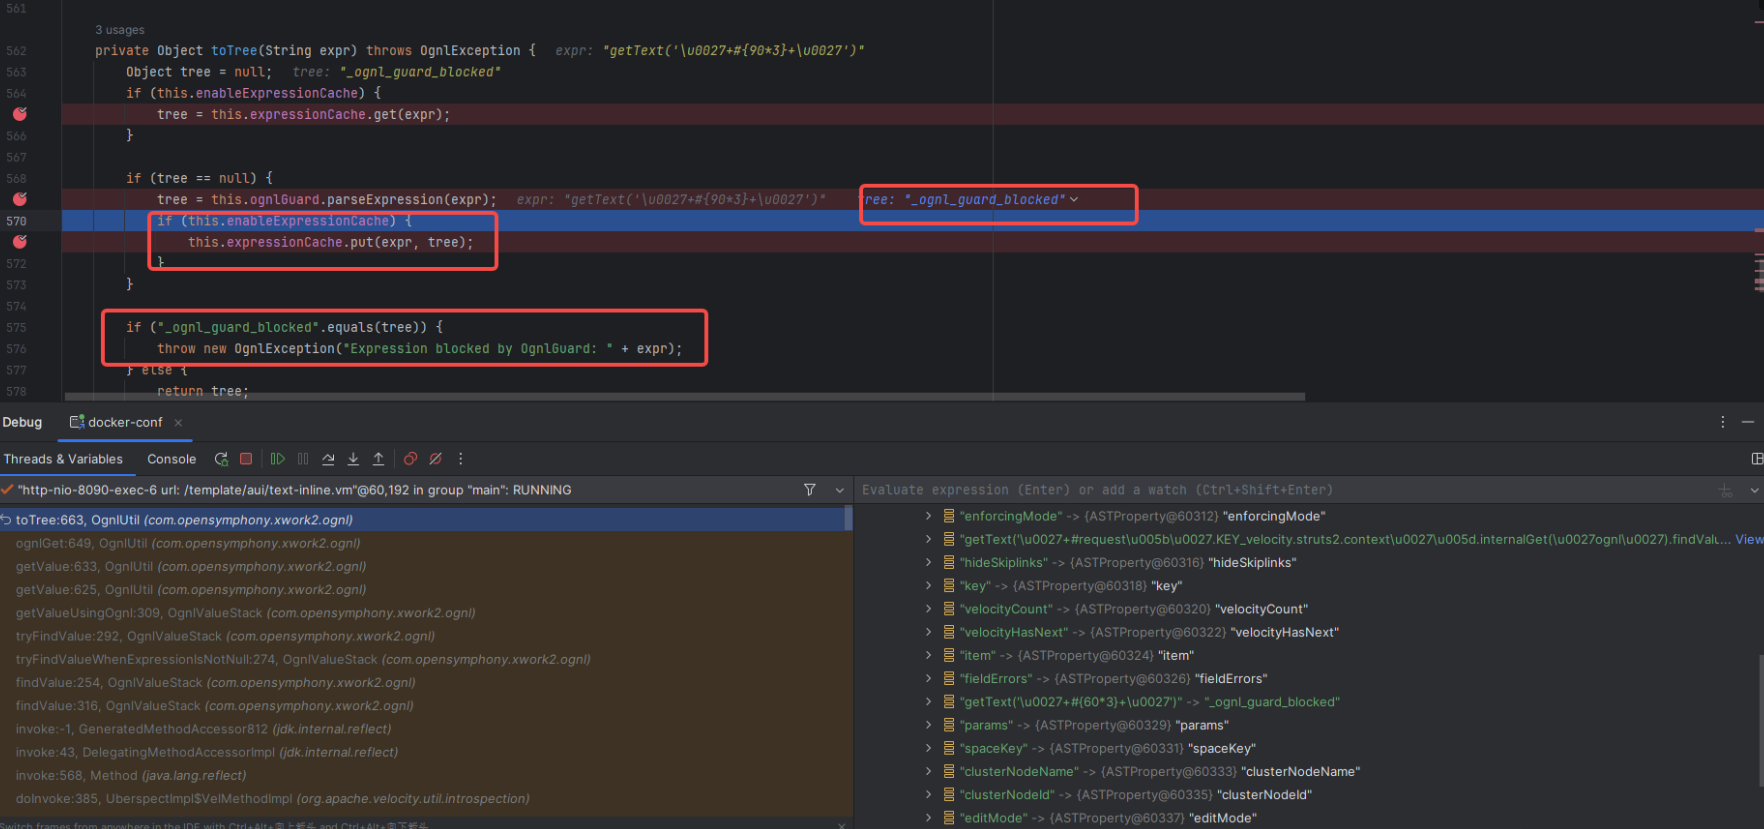Expand the "fieldErrors" variable entry
This screenshot has width=1764, height=829.
pos(928,678)
